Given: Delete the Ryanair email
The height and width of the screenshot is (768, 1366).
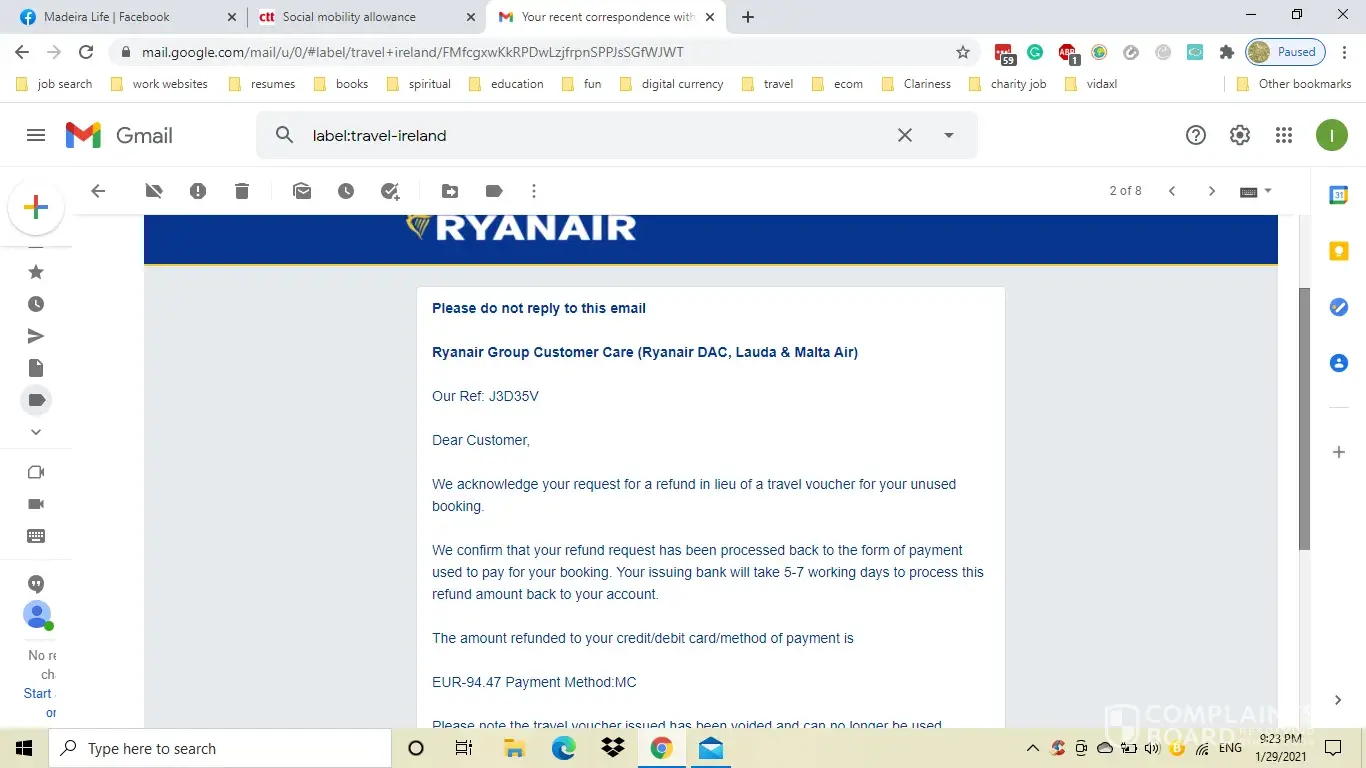Looking at the screenshot, I should 242,191.
